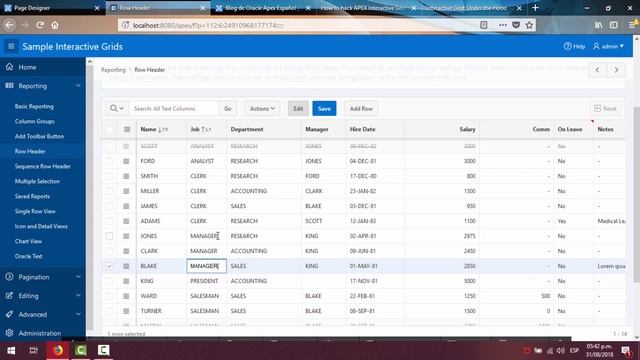Click the Pagination section icon
This screenshot has height=360, width=640.
[x=9, y=277]
